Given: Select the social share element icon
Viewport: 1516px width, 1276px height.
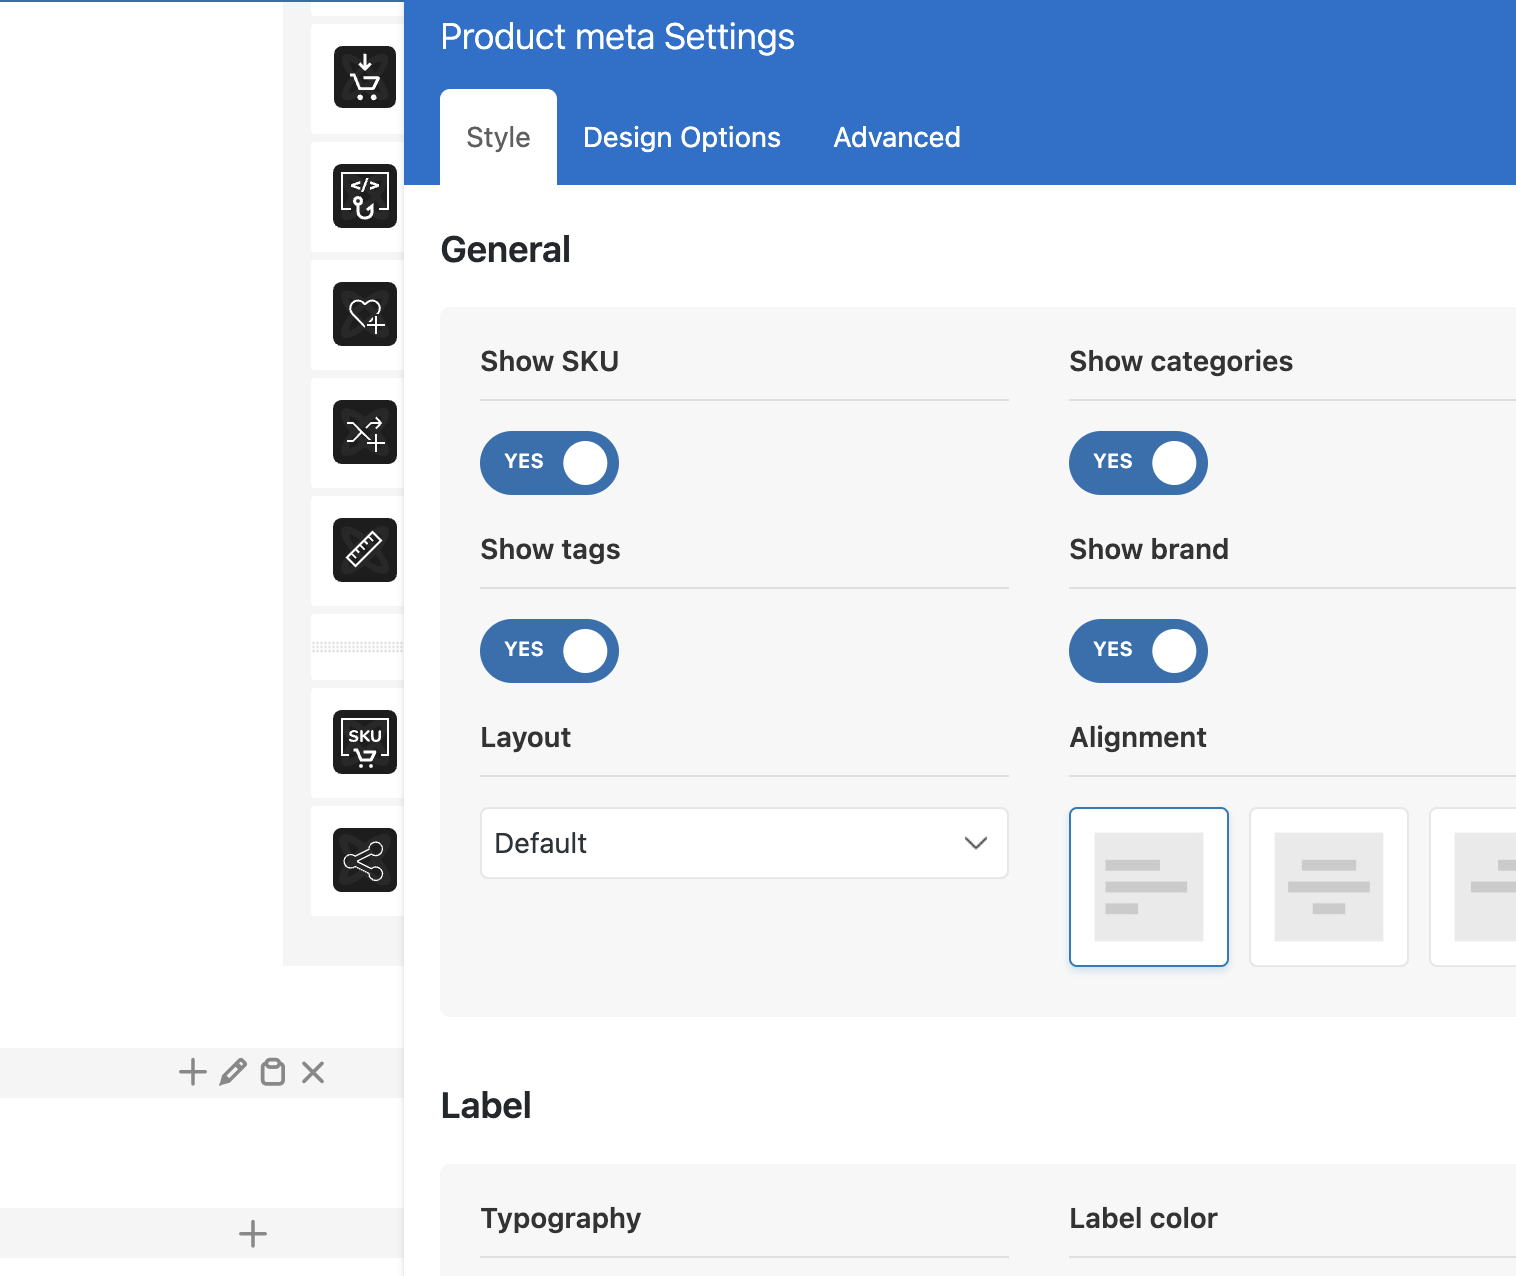Looking at the screenshot, I should tap(365, 860).
